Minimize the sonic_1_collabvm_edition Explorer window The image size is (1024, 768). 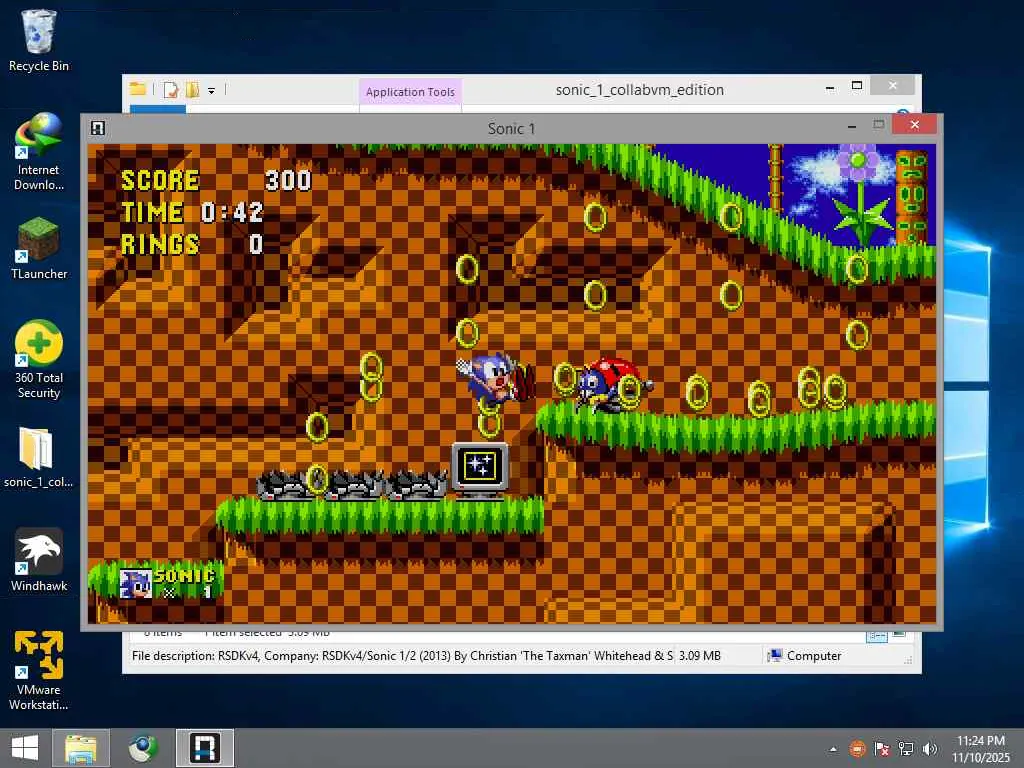point(829,87)
